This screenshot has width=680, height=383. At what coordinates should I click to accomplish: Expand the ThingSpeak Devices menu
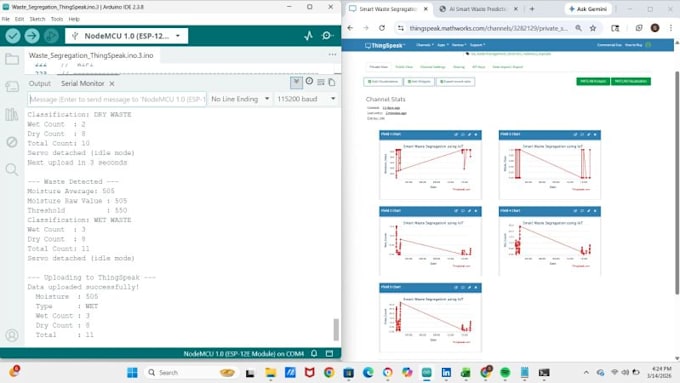coord(459,45)
